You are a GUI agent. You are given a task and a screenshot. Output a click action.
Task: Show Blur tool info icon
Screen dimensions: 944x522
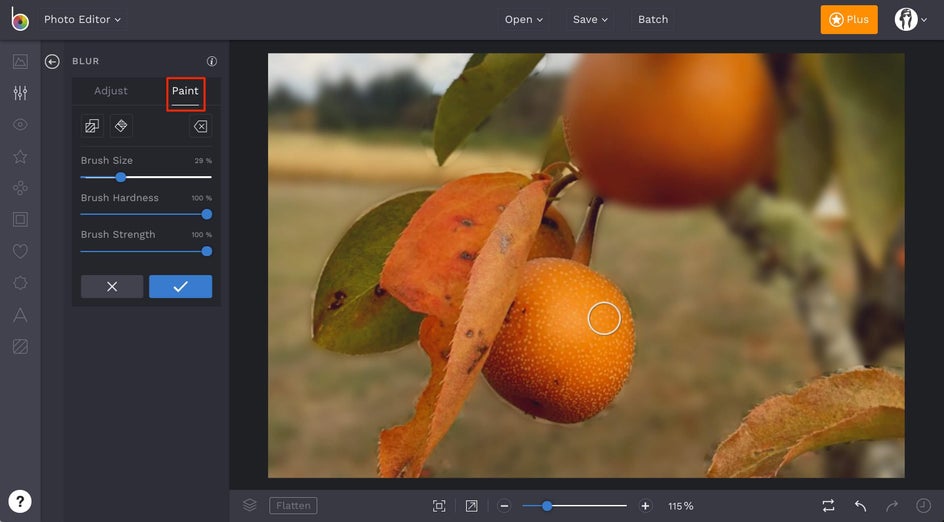coord(212,62)
